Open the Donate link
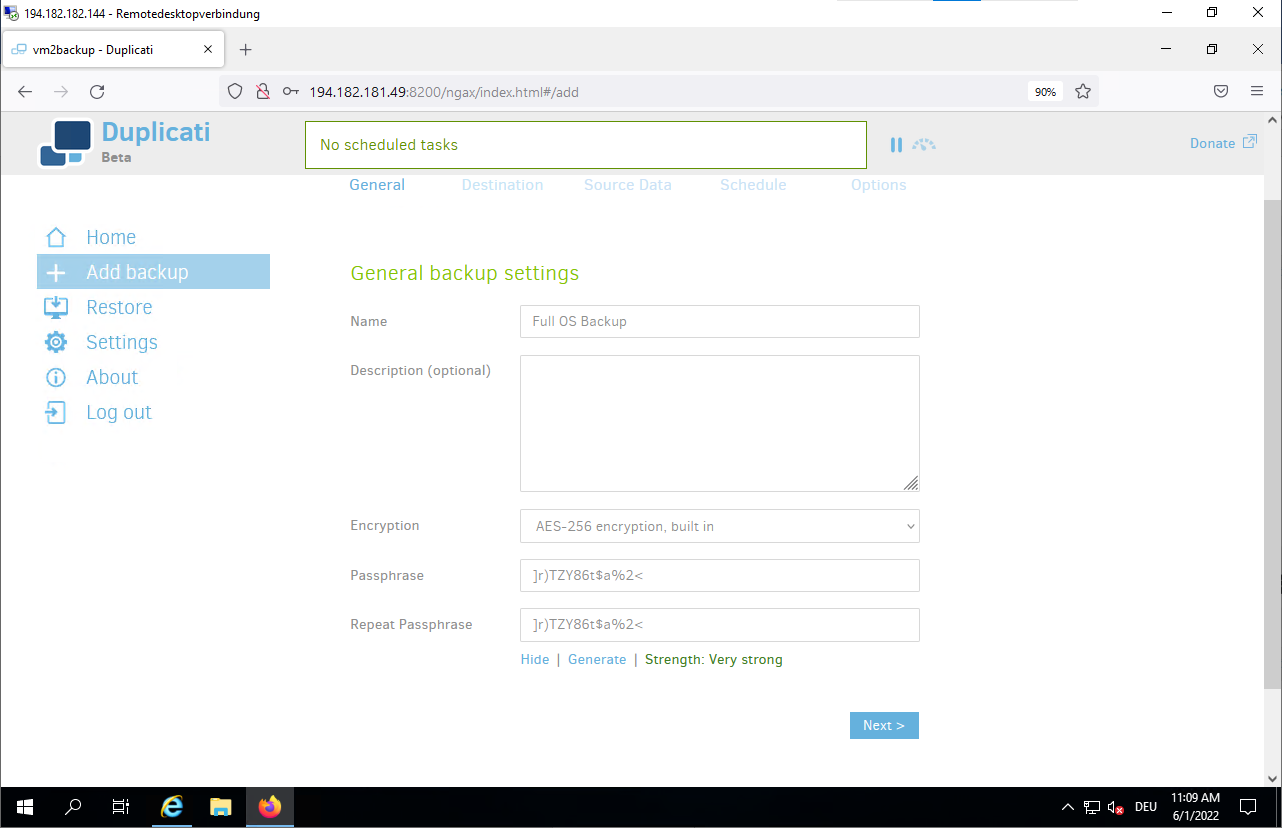Image resolution: width=1282 pixels, height=828 pixels. tap(1222, 143)
